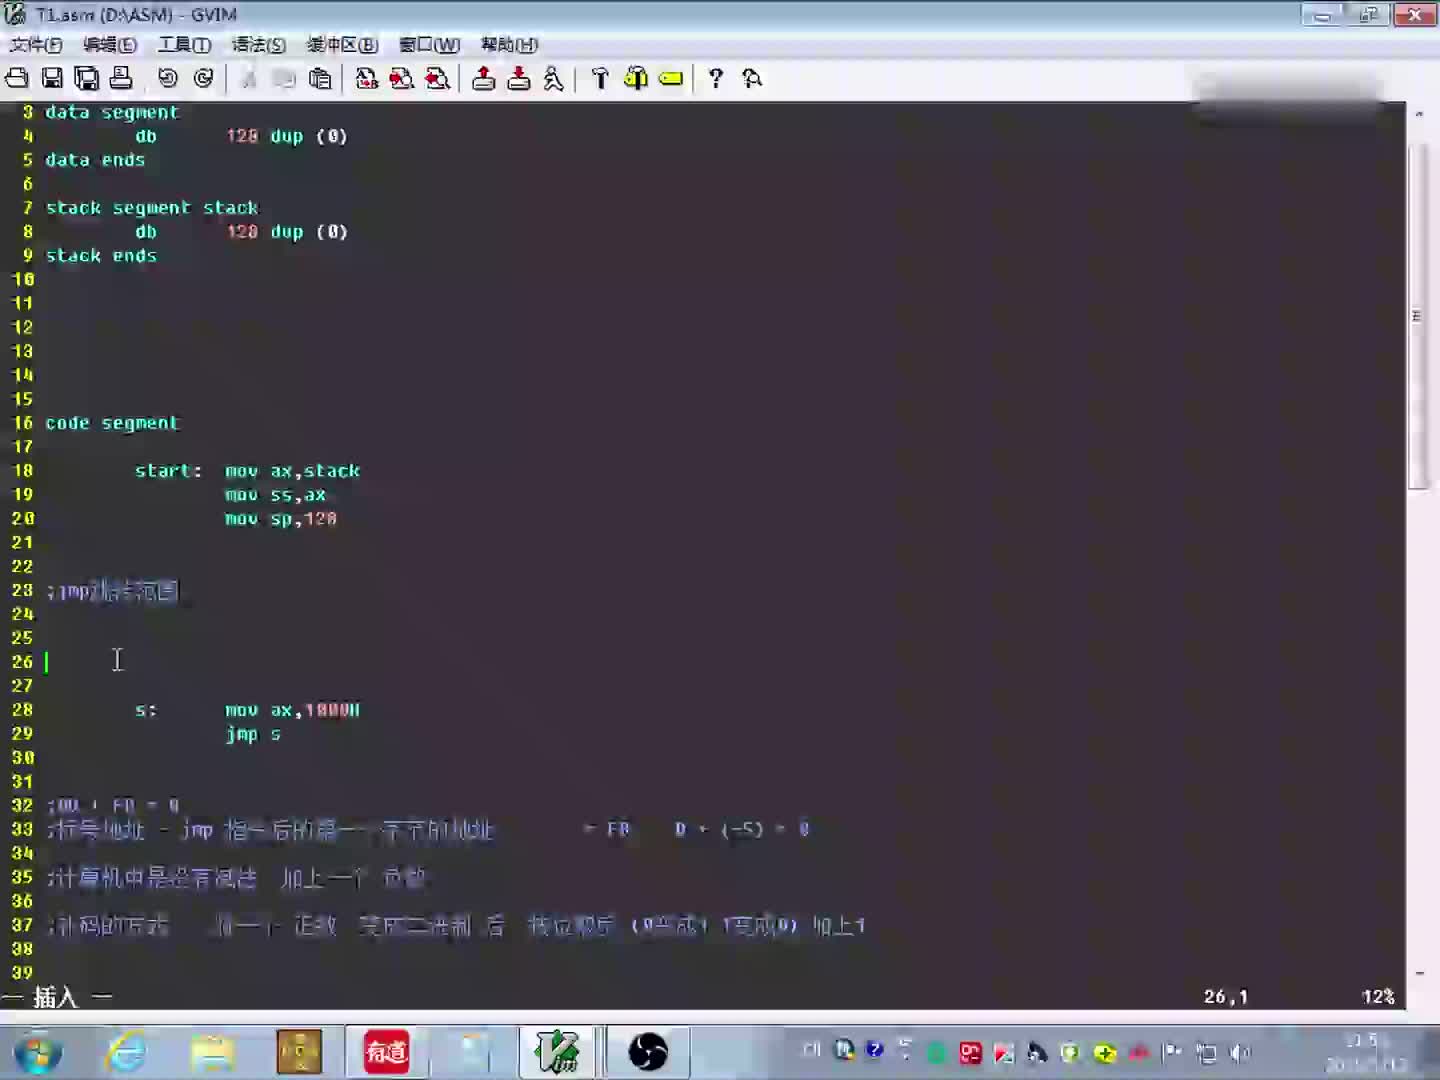Click 'mov ss,ax' on line 19

[x=275, y=495]
